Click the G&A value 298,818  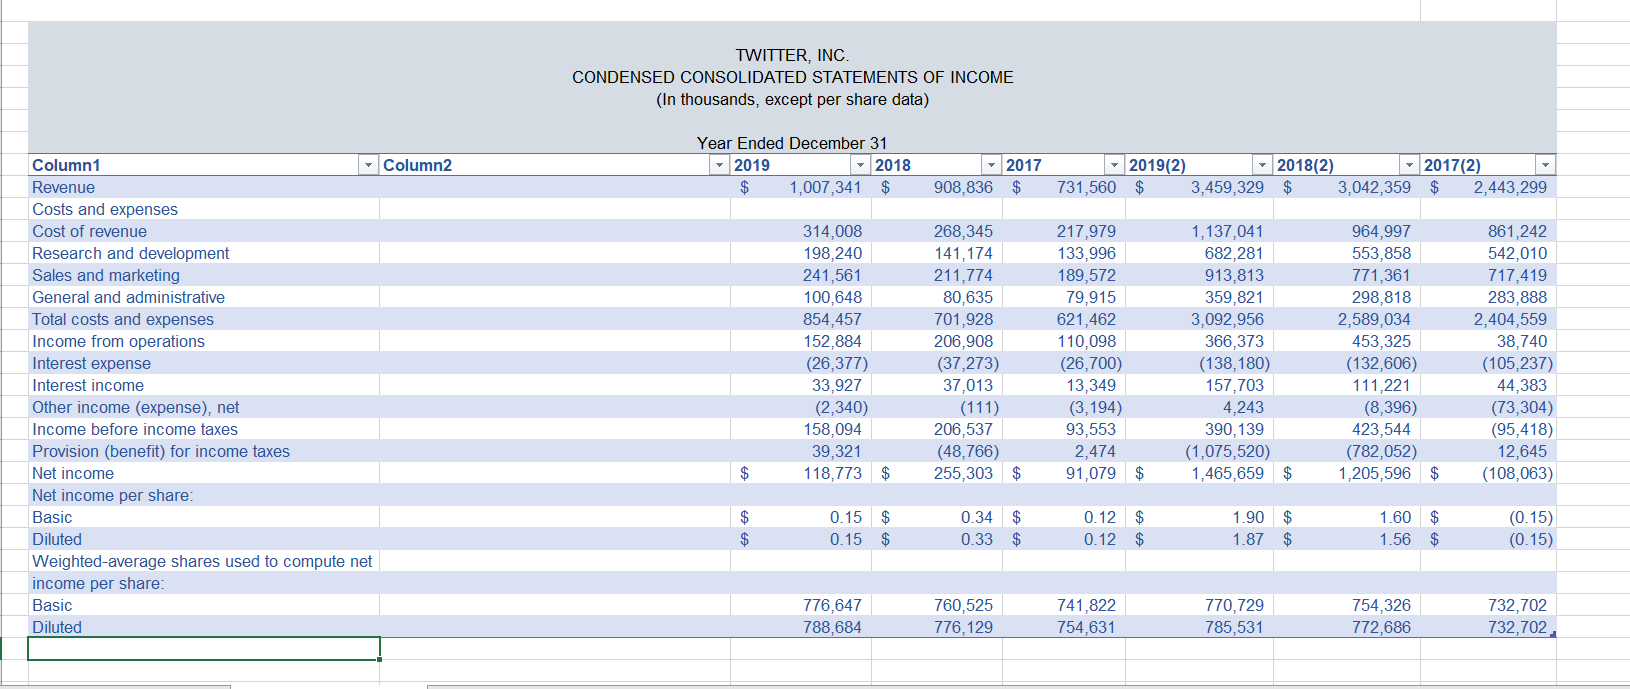coord(1381,297)
